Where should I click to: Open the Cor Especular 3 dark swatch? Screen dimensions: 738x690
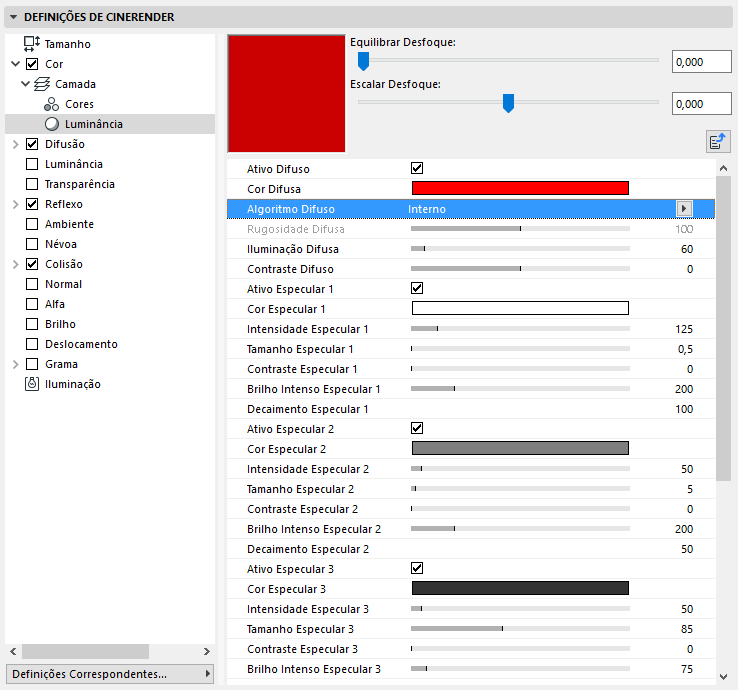pos(520,588)
